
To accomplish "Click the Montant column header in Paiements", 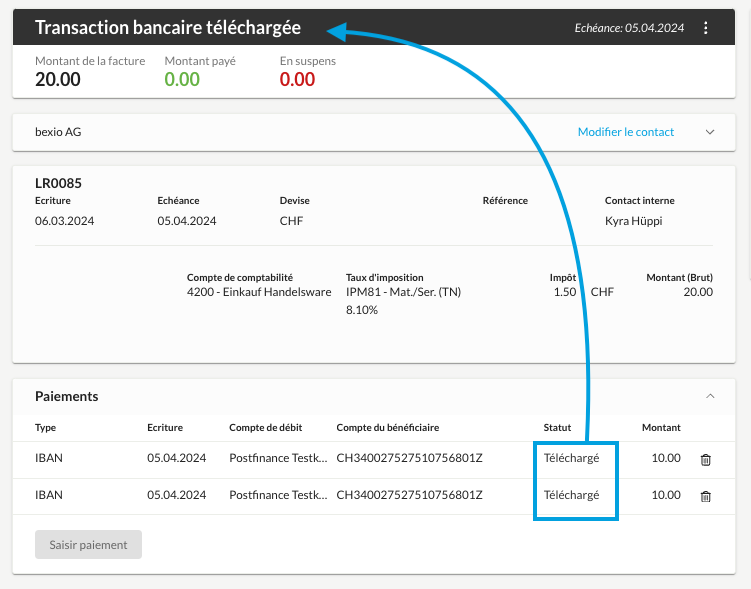I will point(661,428).
